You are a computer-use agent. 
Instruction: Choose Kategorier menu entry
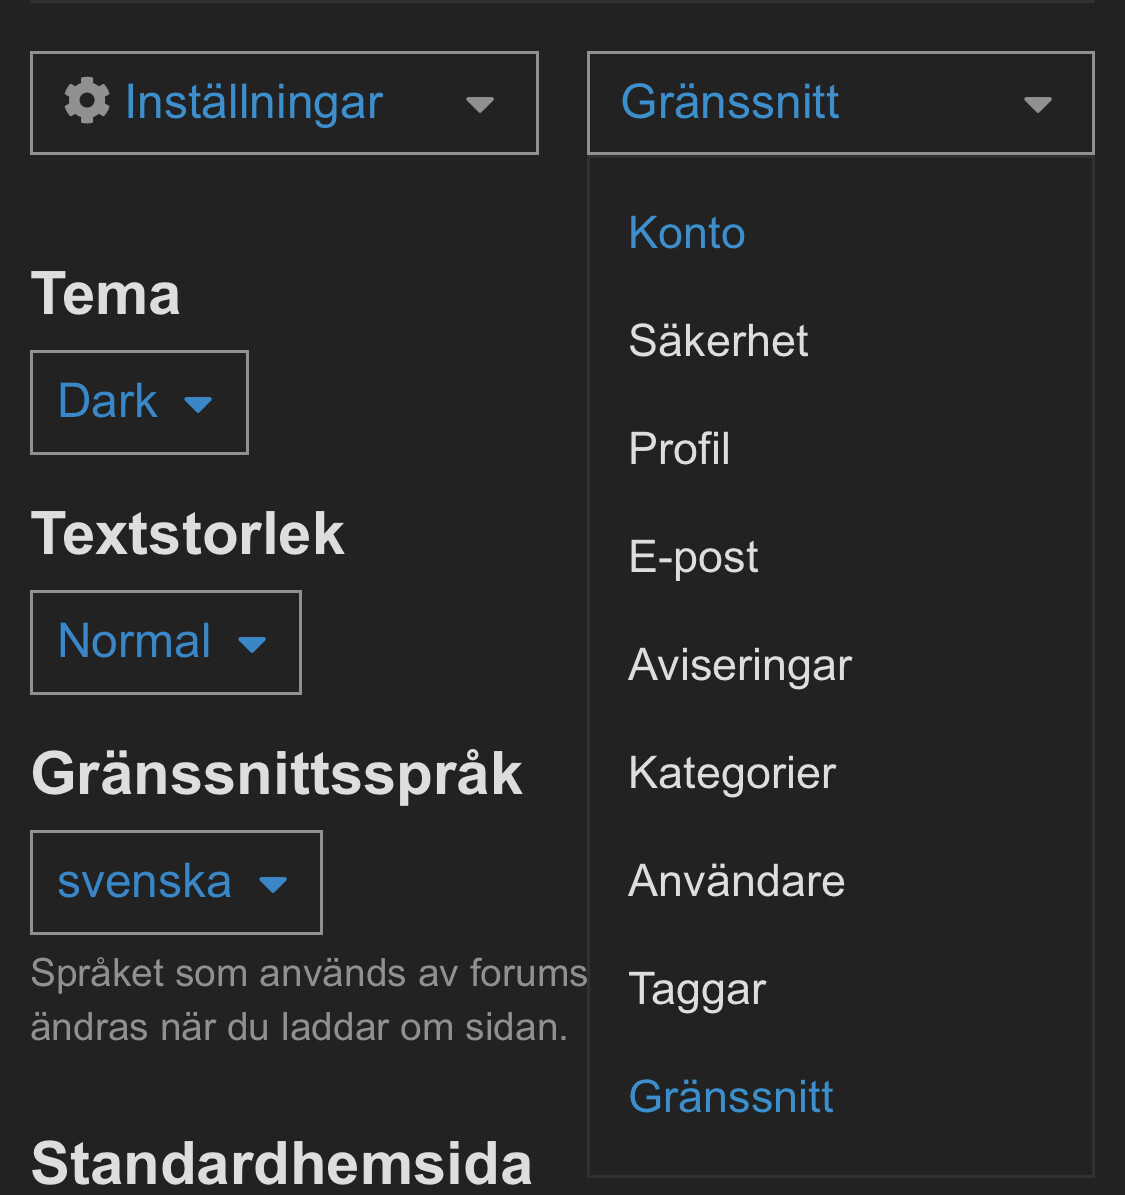point(732,773)
